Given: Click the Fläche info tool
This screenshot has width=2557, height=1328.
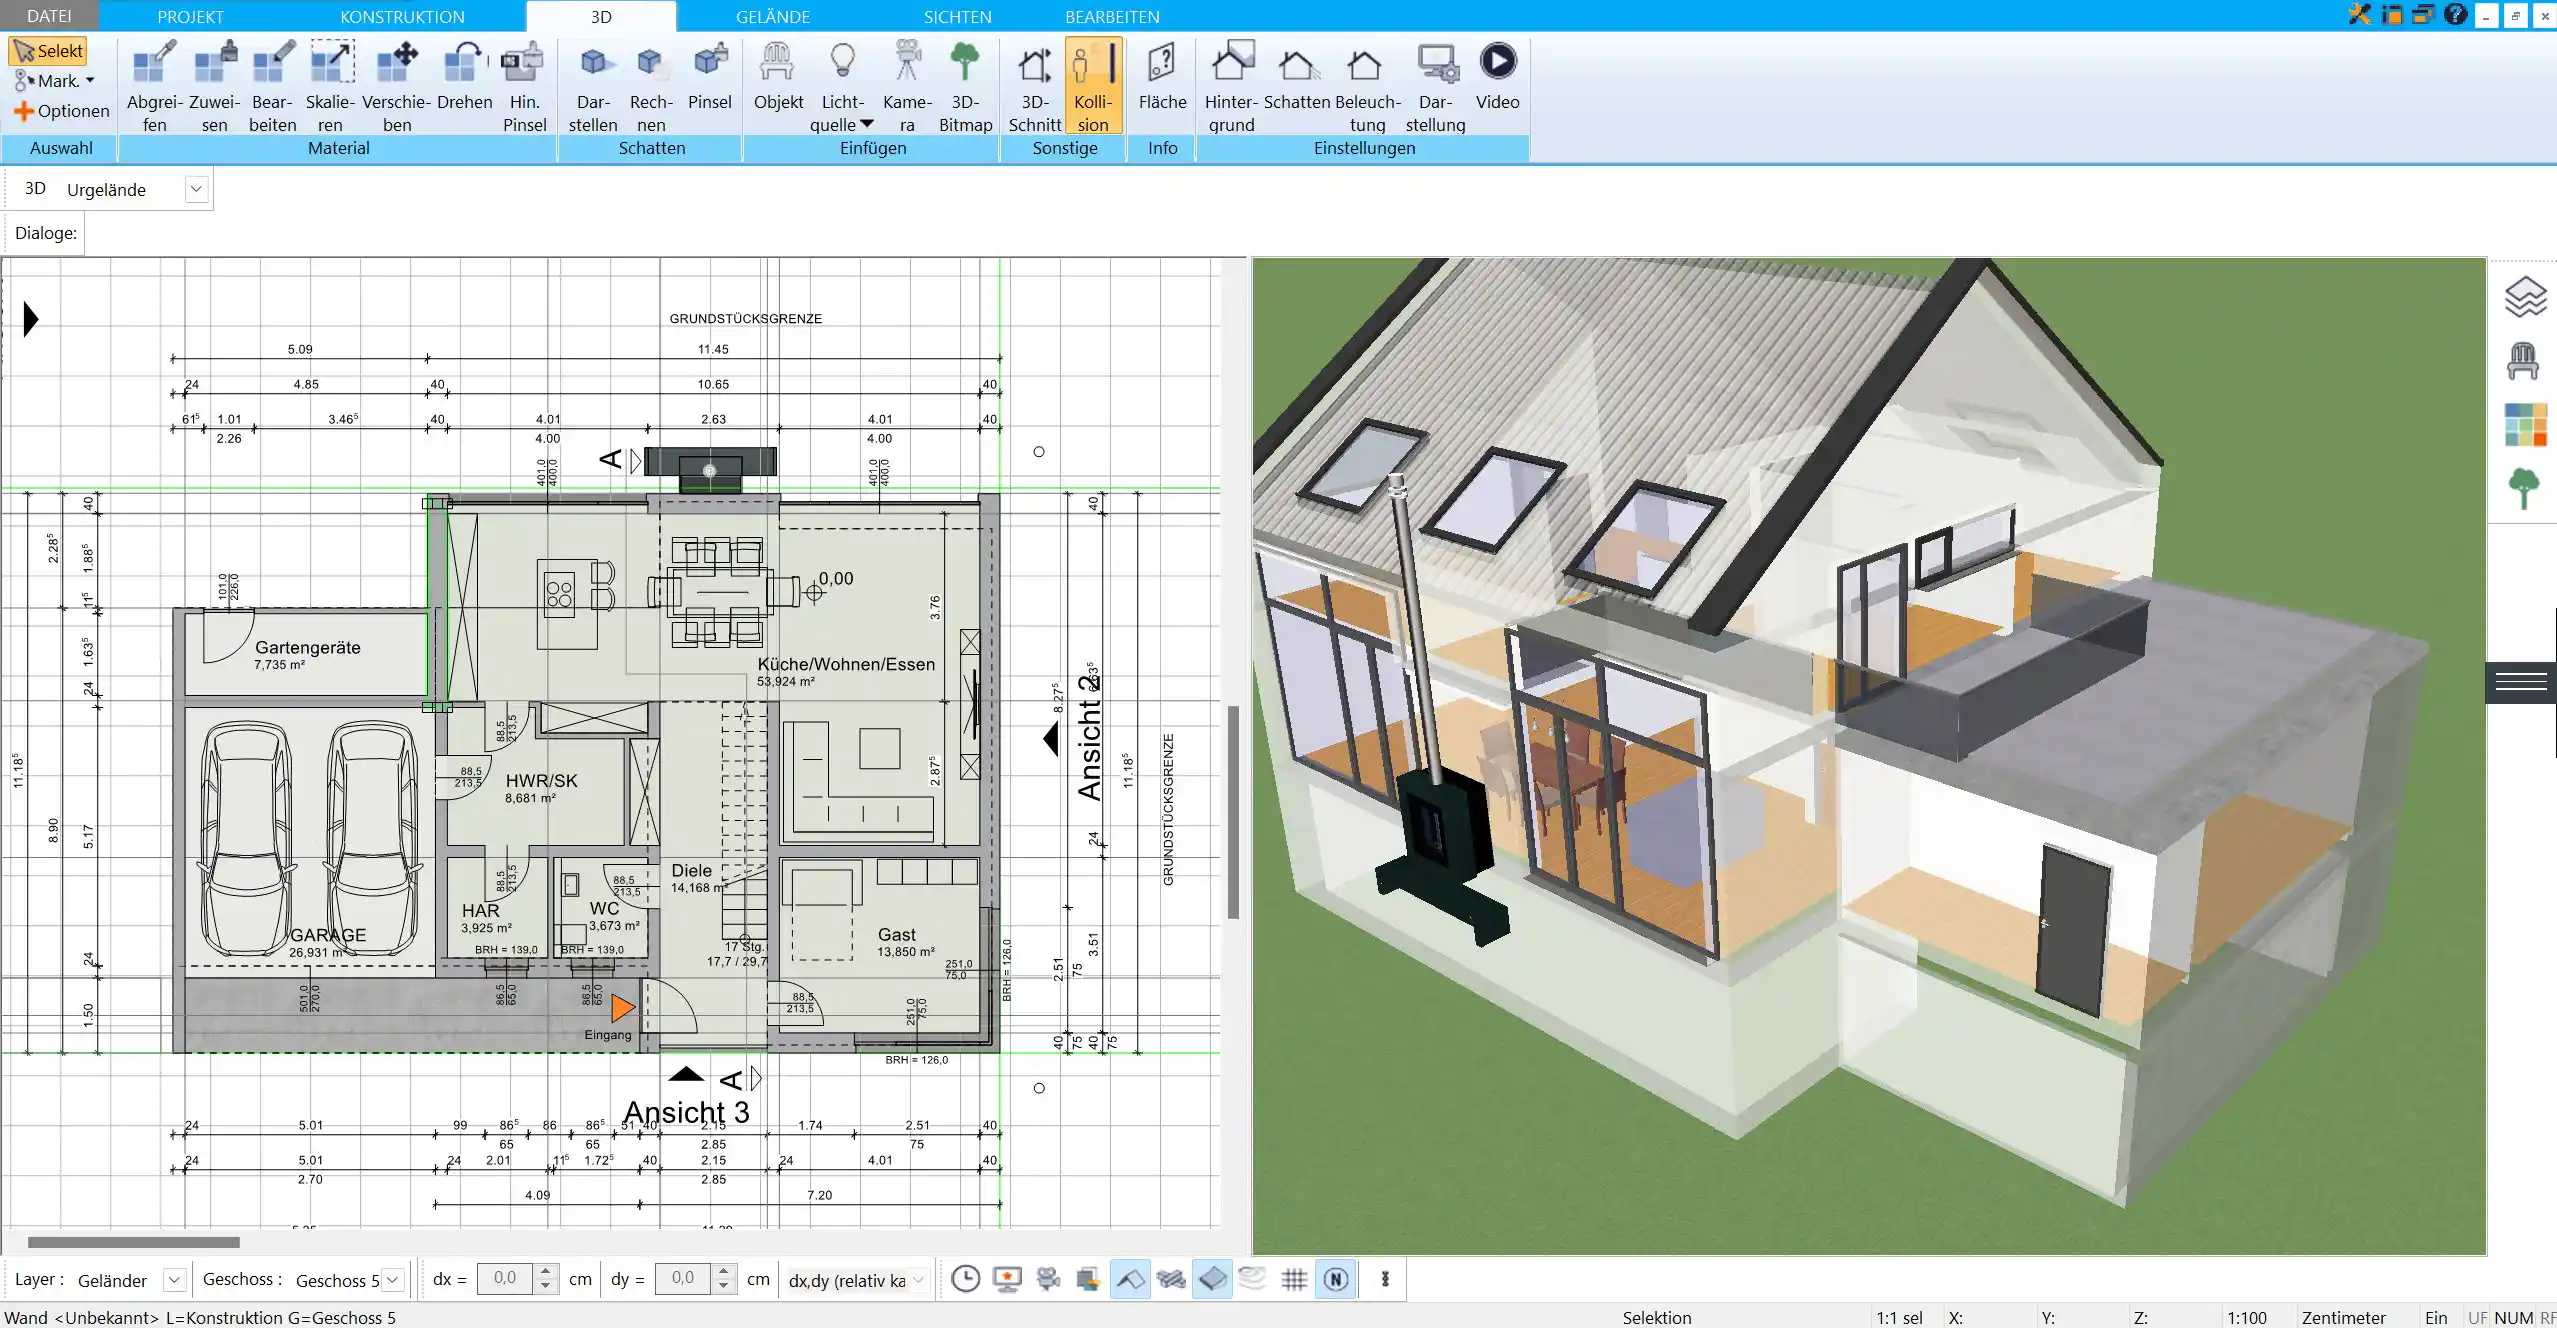Looking at the screenshot, I should [1162, 77].
